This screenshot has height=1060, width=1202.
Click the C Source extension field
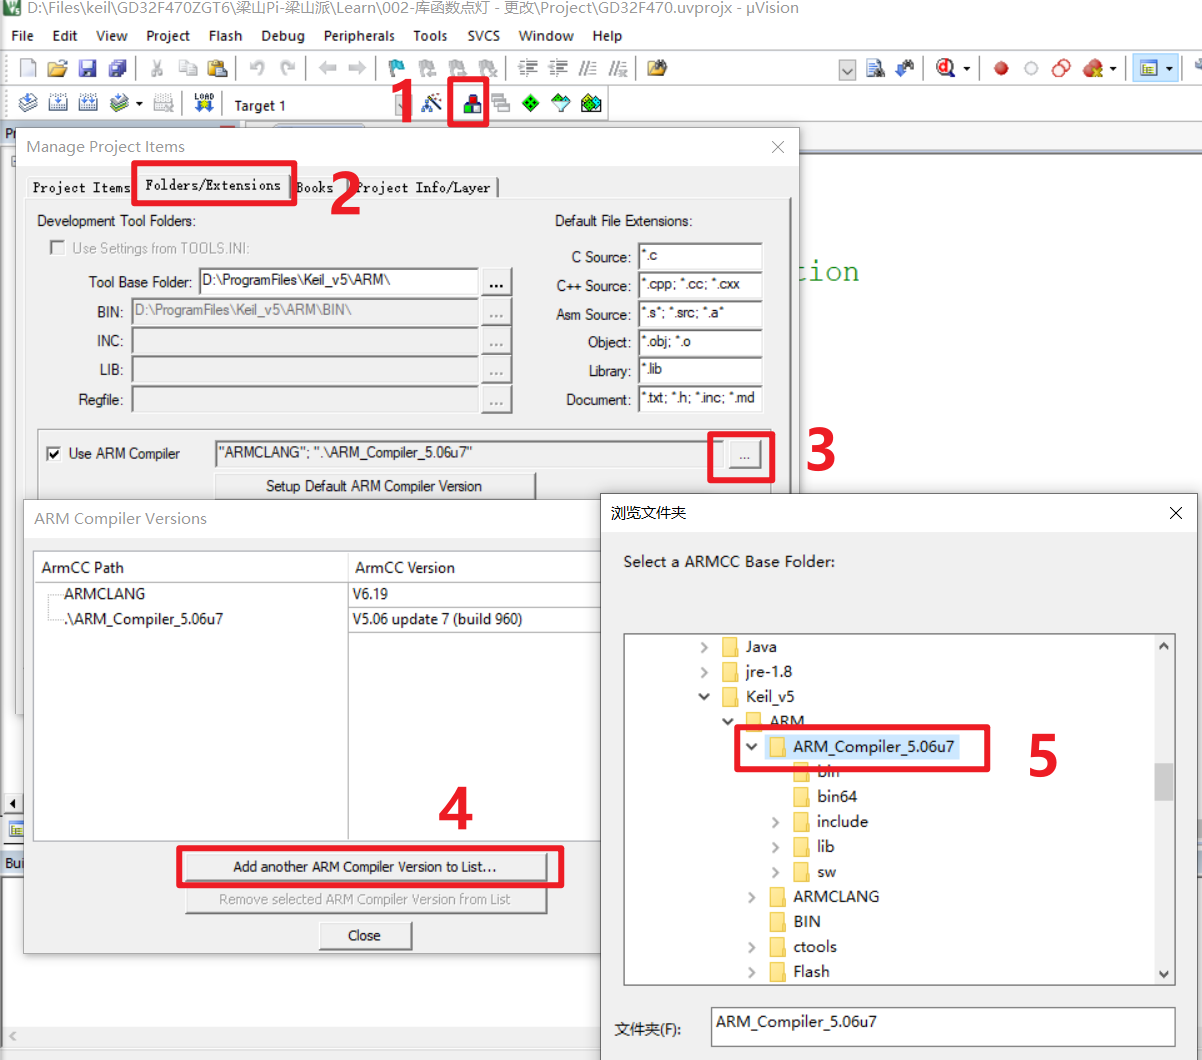point(701,257)
